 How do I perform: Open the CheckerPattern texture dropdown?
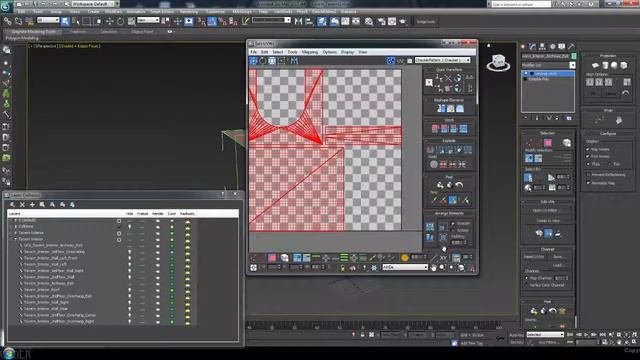(442, 60)
